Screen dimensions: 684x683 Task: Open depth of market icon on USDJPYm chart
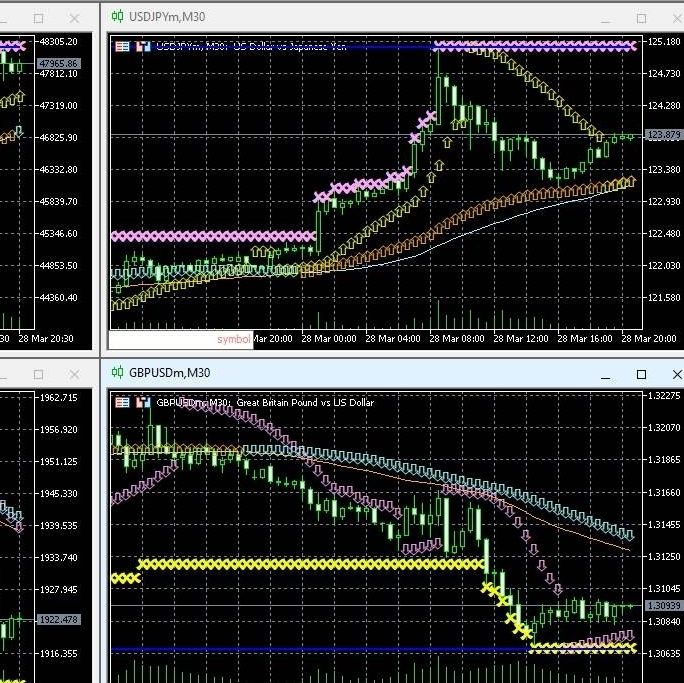(x=143, y=46)
